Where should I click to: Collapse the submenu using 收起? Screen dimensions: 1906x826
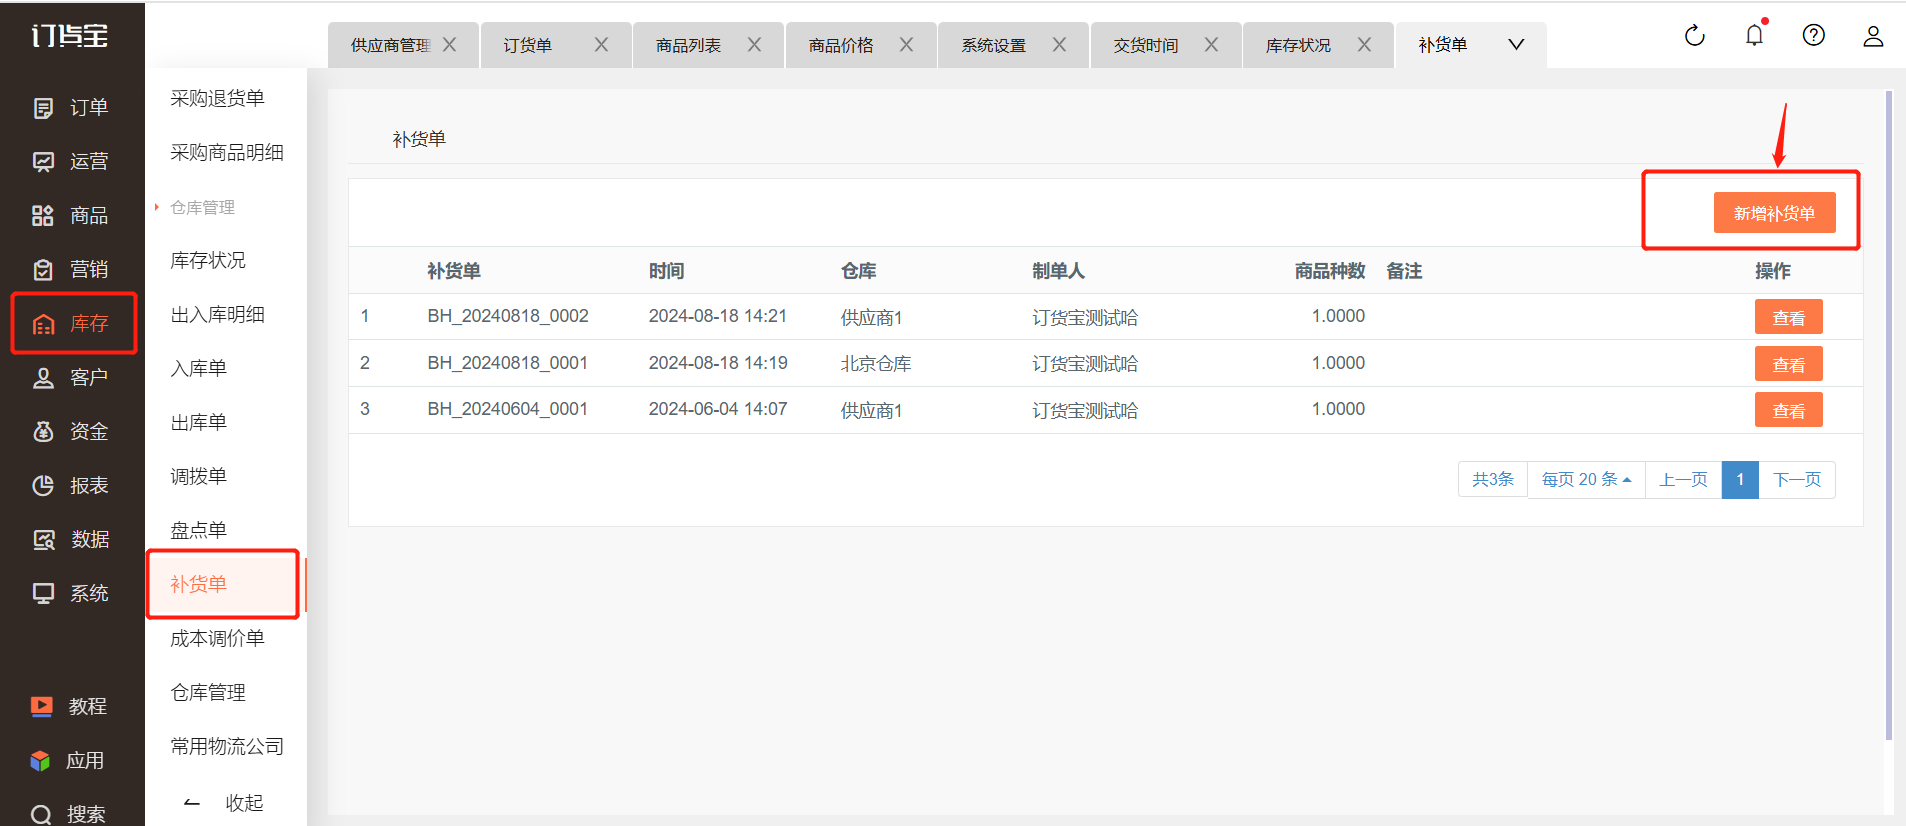pos(225,803)
